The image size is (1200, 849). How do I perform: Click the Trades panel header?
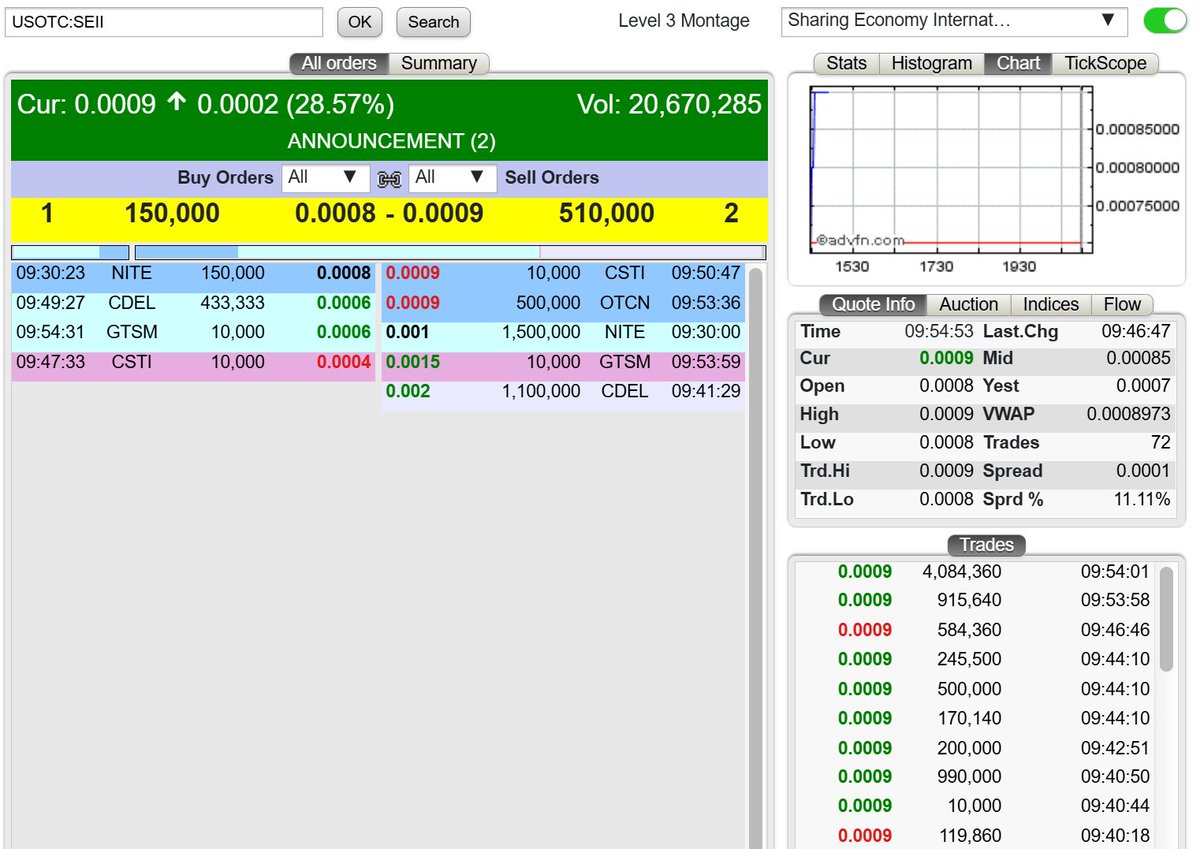[986, 545]
